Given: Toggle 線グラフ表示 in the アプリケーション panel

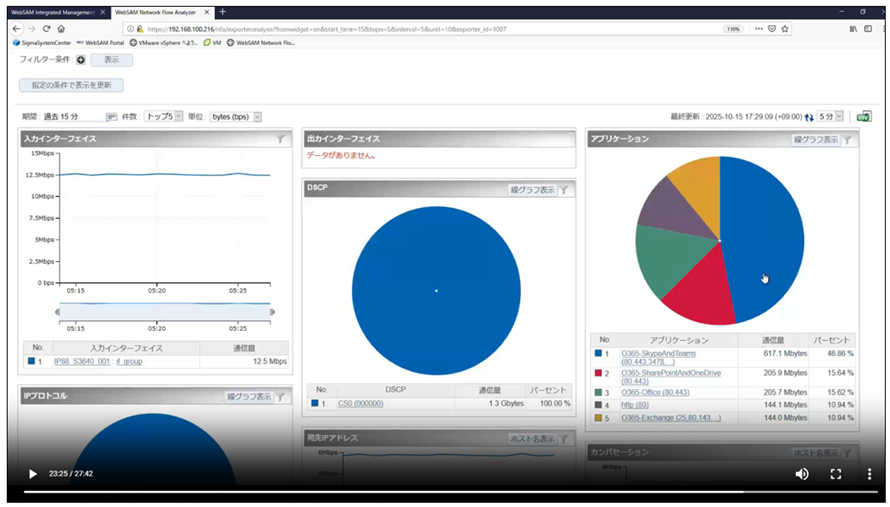Looking at the screenshot, I should pos(815,140).
